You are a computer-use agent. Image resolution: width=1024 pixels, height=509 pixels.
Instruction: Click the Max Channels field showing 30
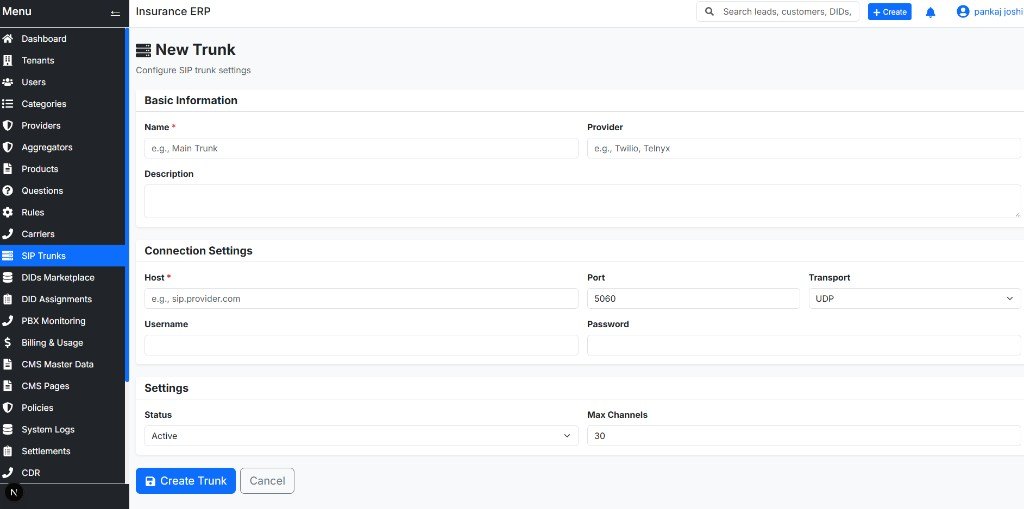point(804,436)
